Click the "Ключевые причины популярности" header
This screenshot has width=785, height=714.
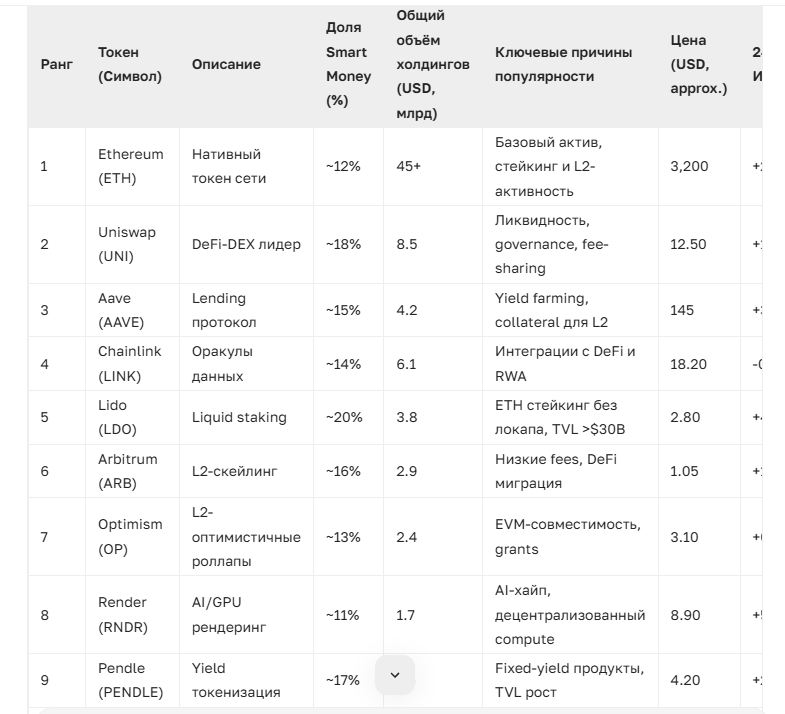coord(564,64)
